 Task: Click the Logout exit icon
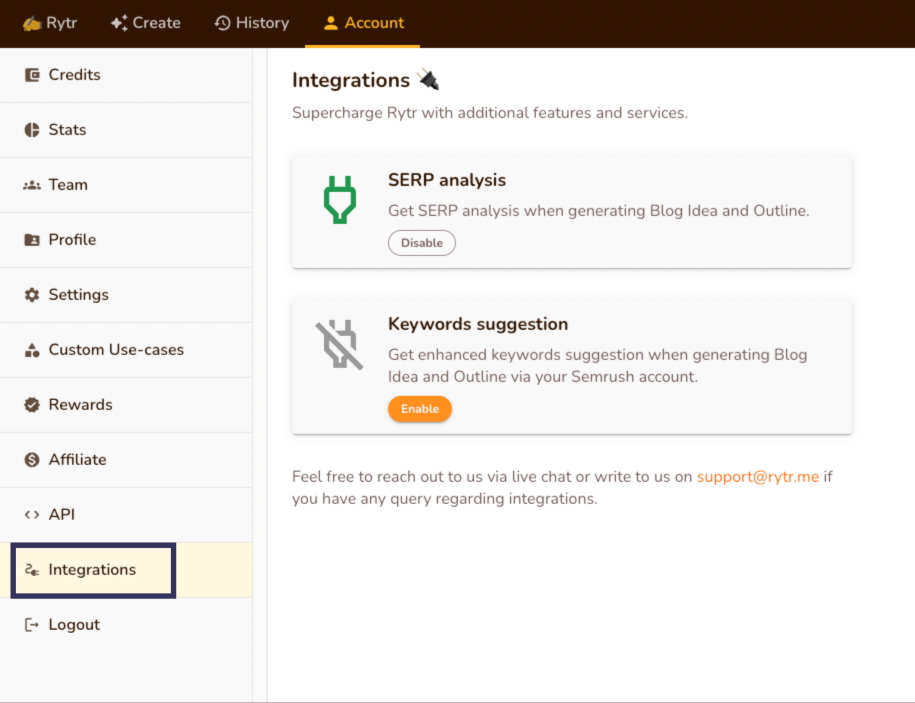coord(32,625)
